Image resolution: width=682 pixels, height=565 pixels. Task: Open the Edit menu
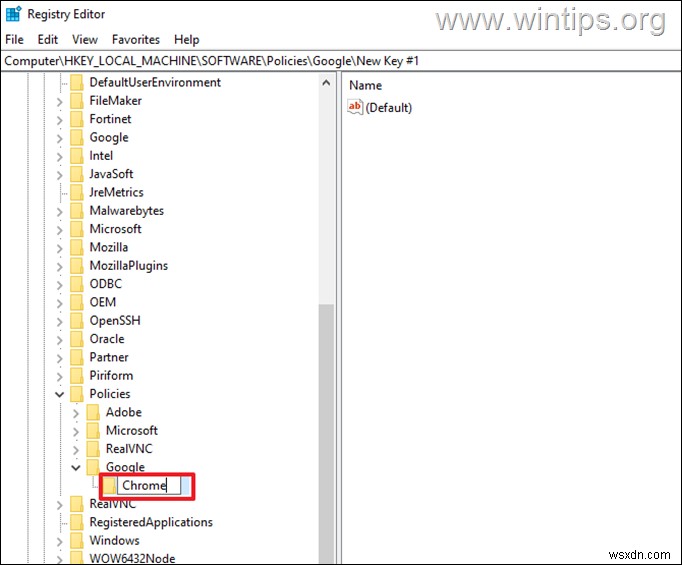pos(47,40)
